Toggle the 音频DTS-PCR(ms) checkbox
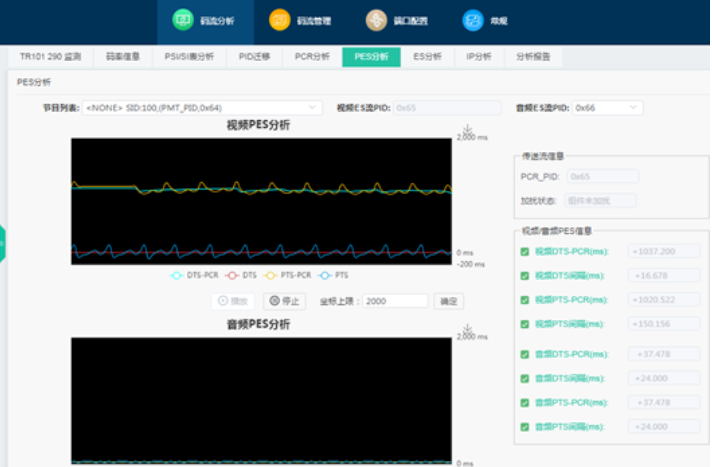This screenshot has width=712, height=467. (525, 354)
